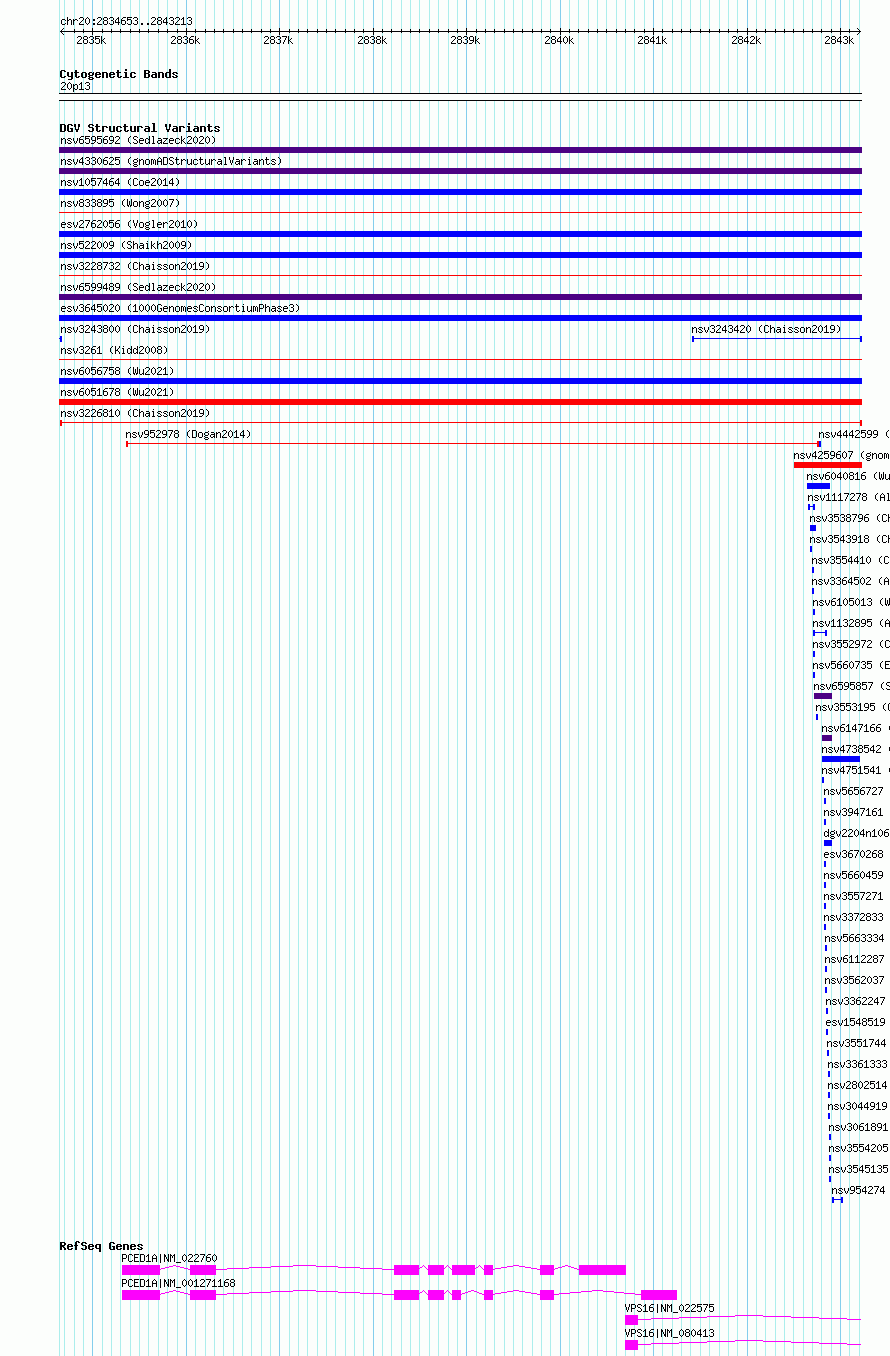Click the nsv522009 (Shaikh2009) label

(x=126, y=245)
